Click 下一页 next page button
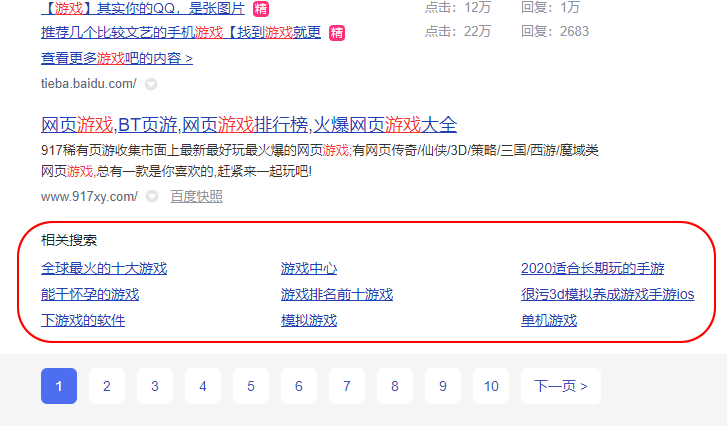 (x=561, y=386)
